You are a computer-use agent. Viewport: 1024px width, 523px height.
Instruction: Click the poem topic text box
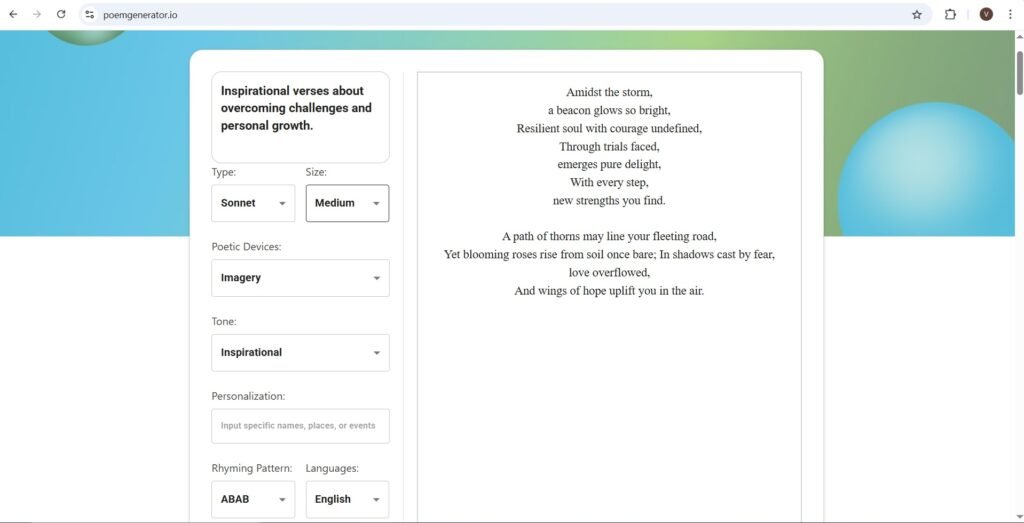(x=300, y=118)
